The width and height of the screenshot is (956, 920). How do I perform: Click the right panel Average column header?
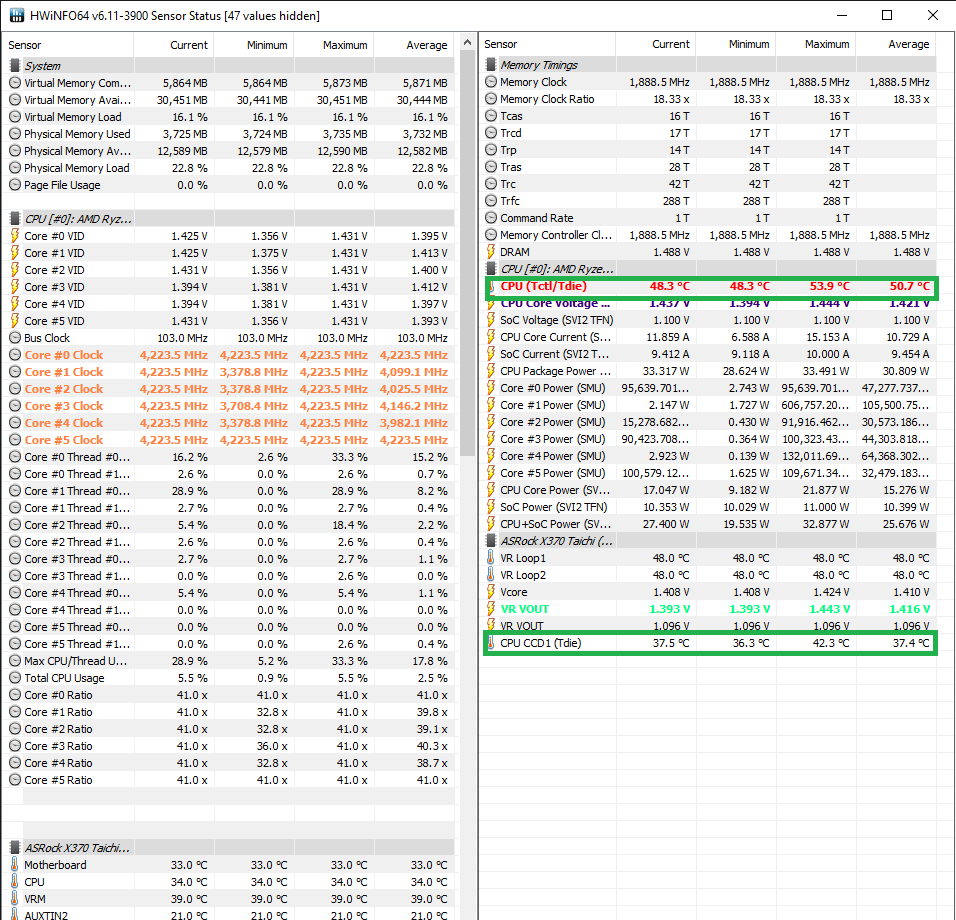896,44
